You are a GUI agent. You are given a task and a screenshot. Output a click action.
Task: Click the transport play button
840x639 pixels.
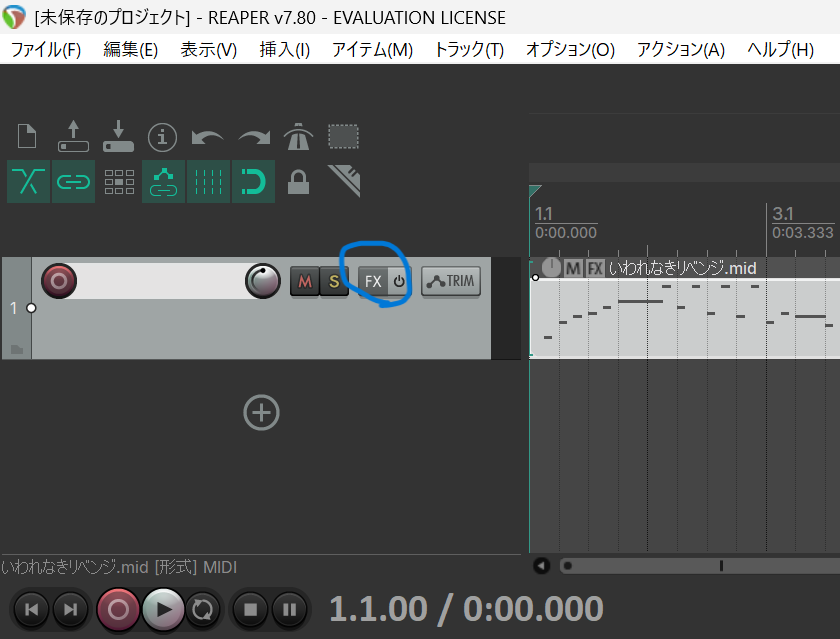tap(163, 610)
